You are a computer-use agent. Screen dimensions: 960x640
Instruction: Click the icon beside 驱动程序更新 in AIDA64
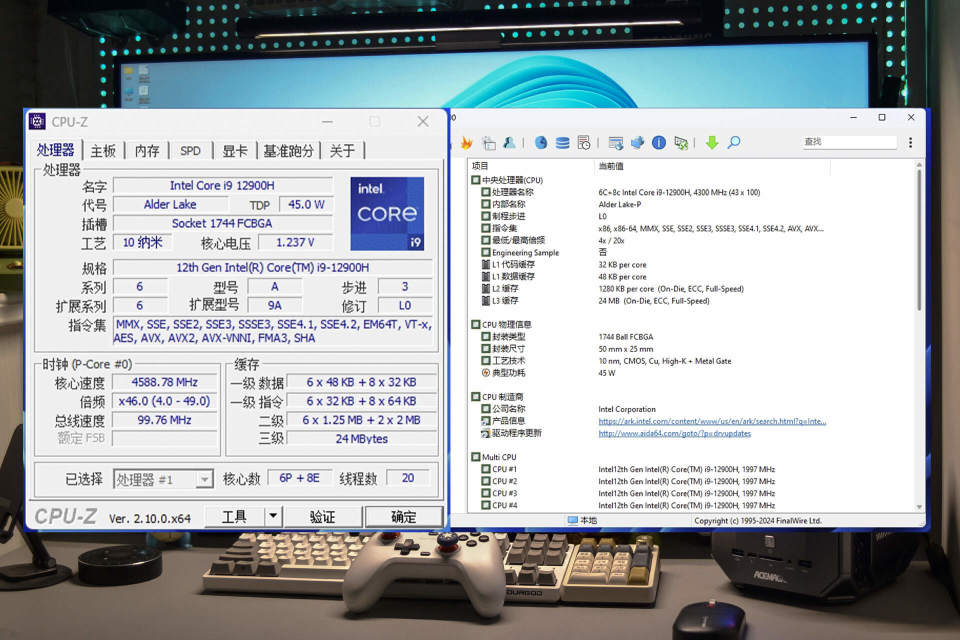pos(486,433)
